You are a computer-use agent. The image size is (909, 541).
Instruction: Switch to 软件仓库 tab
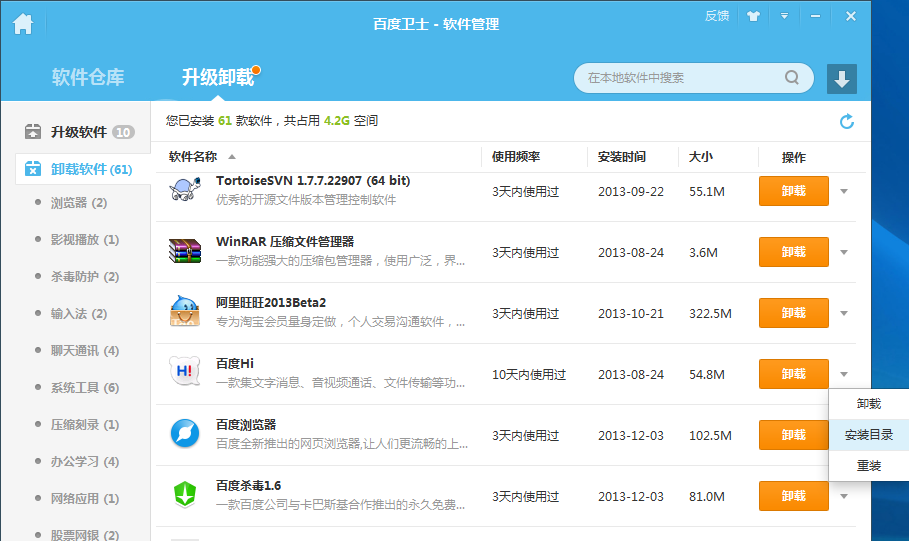click(x=88, y=77)
